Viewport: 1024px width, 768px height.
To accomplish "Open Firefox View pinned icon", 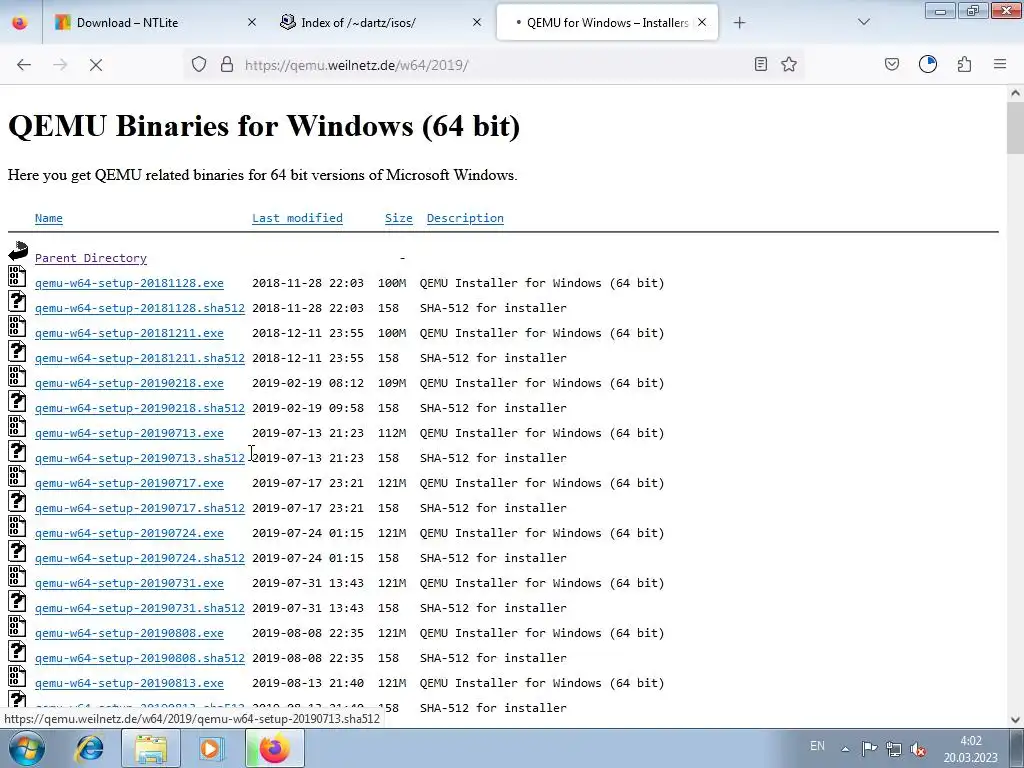I will [20, 23].
